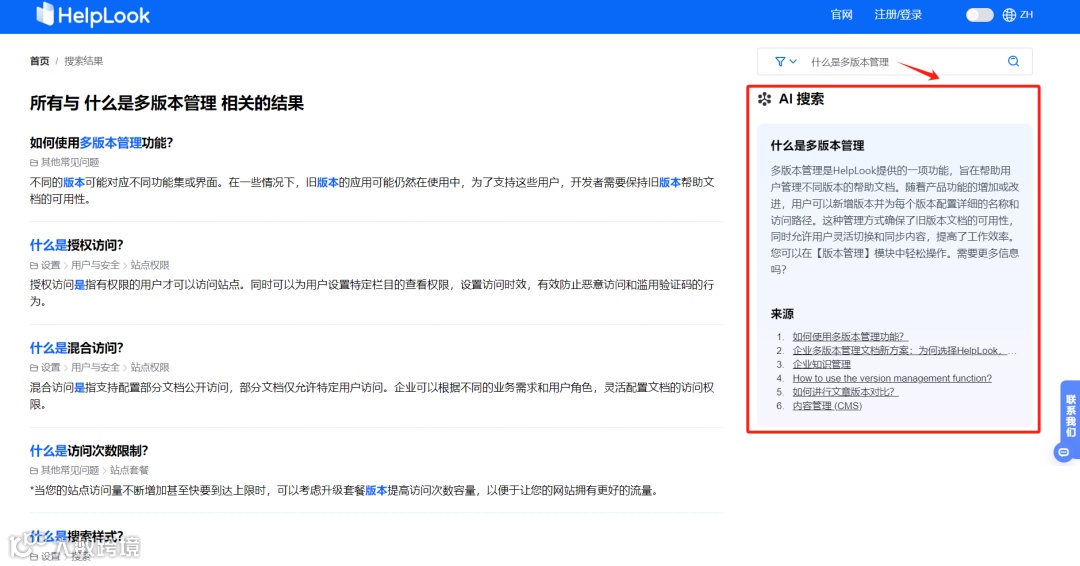The width and height of the screenshot is (1080, 566).
Task: Click 其他常见问题 path under 如何使用多版本管理功能
Action: tap(70, 163)
